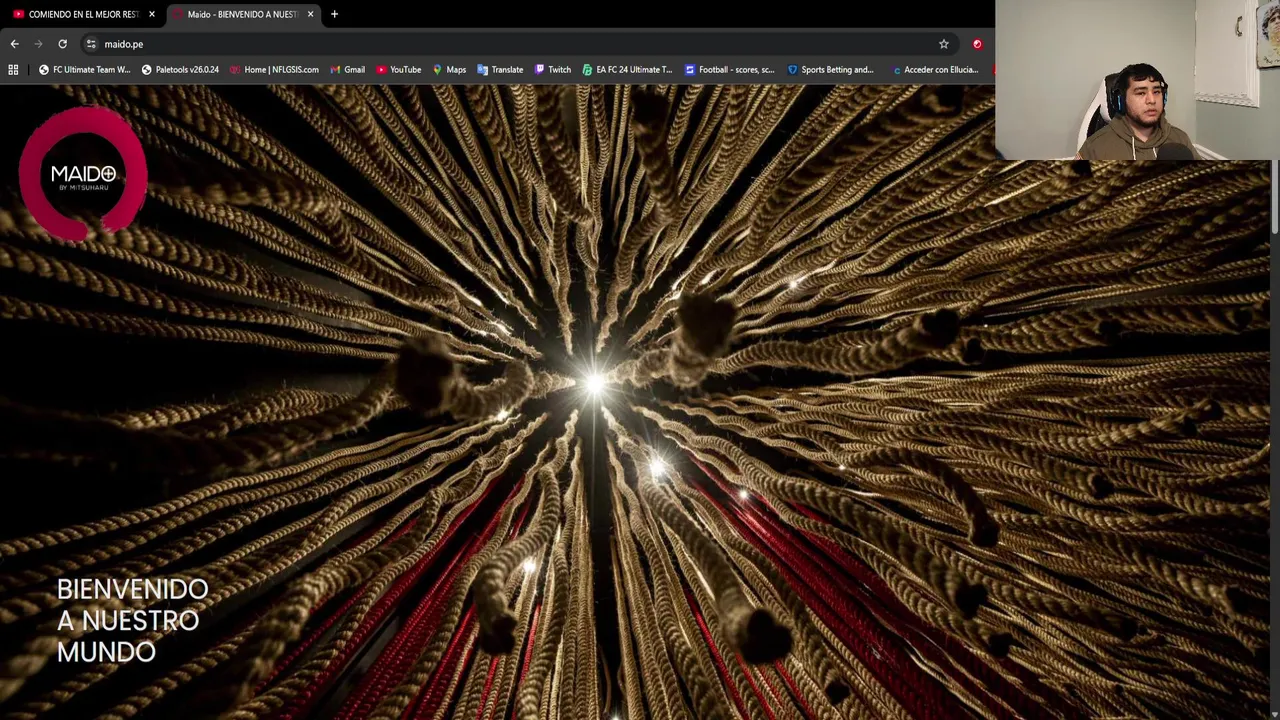Open the Maps bookmark
The width and height of the screenshot is (1280, 720).
tap(449, 70)
